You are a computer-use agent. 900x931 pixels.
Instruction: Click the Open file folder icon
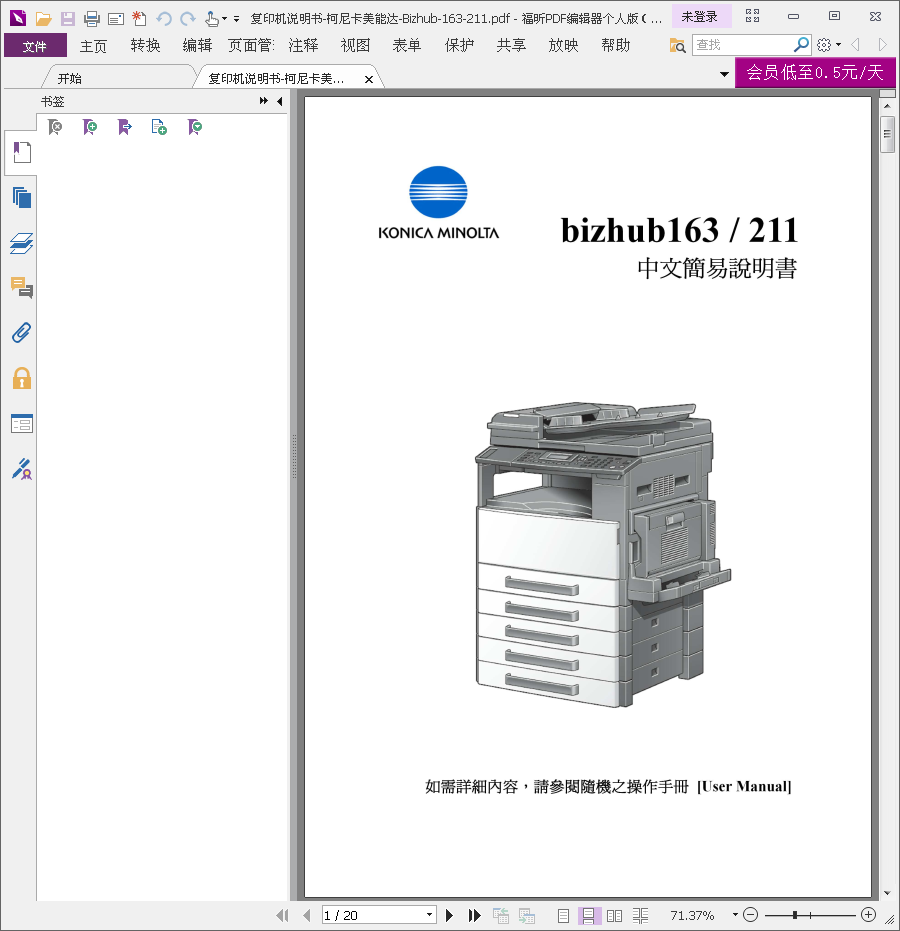[x=43, y=19]
